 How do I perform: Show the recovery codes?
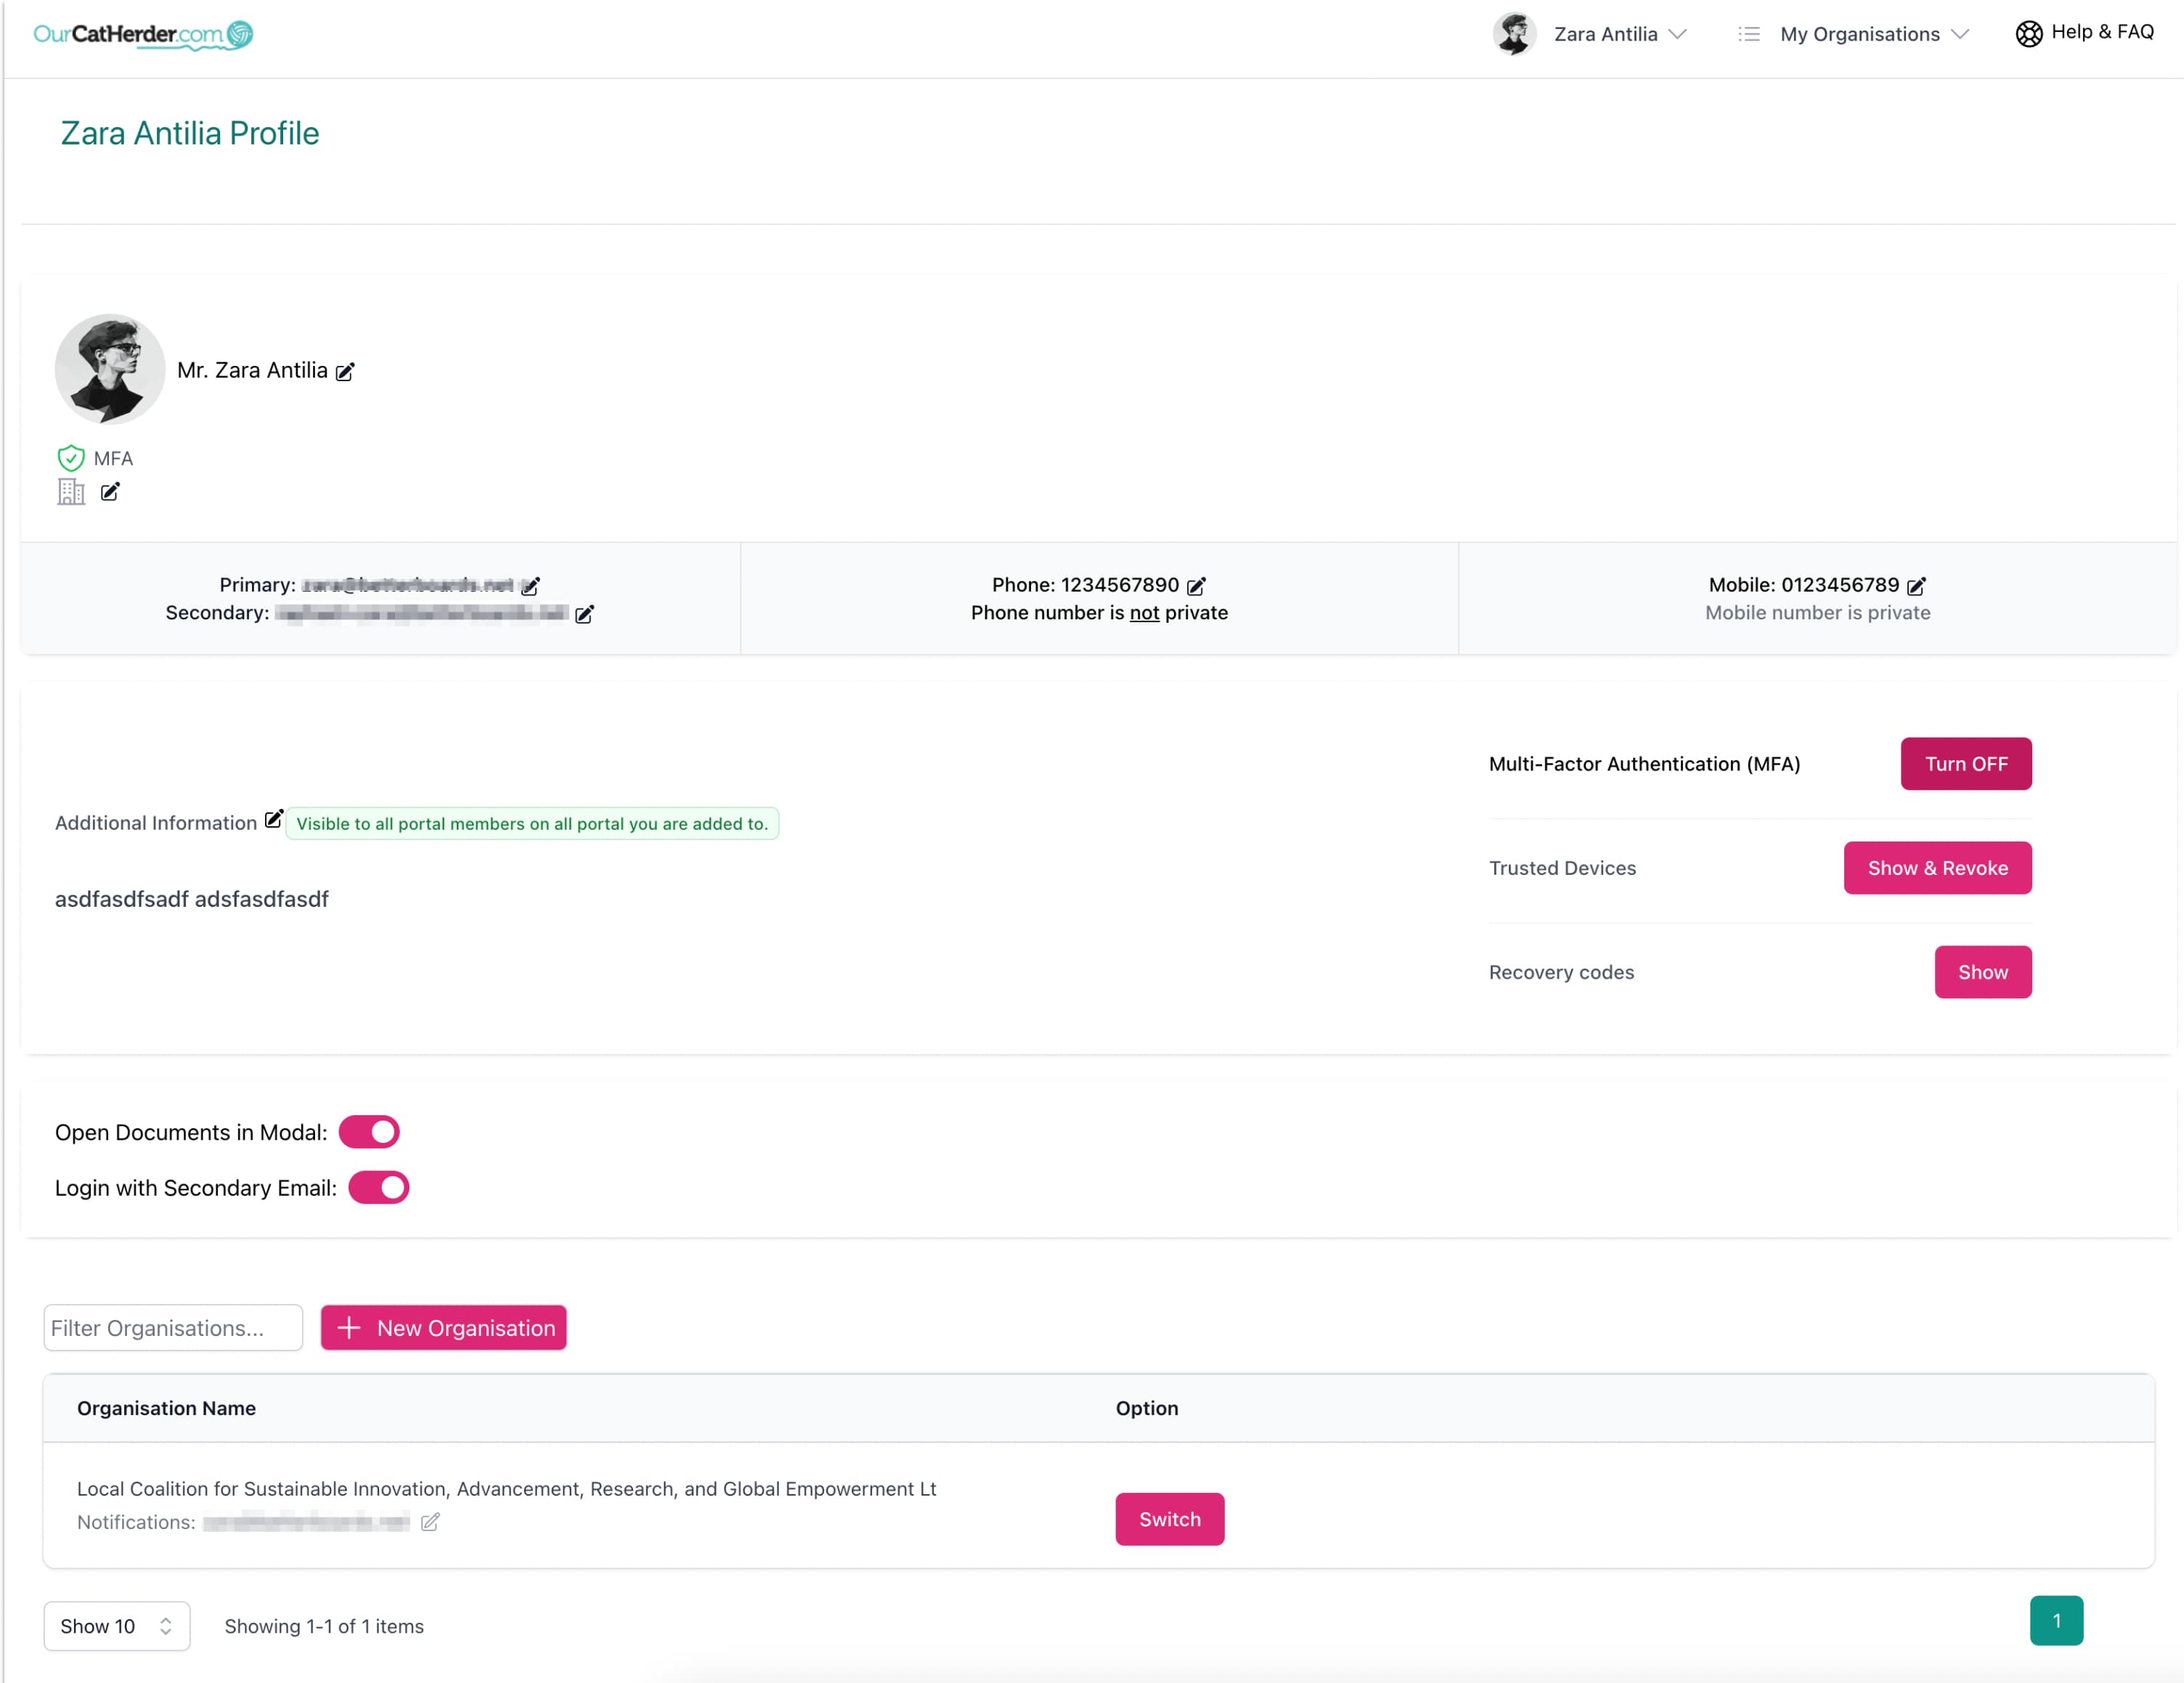[x=1982, y=972]
